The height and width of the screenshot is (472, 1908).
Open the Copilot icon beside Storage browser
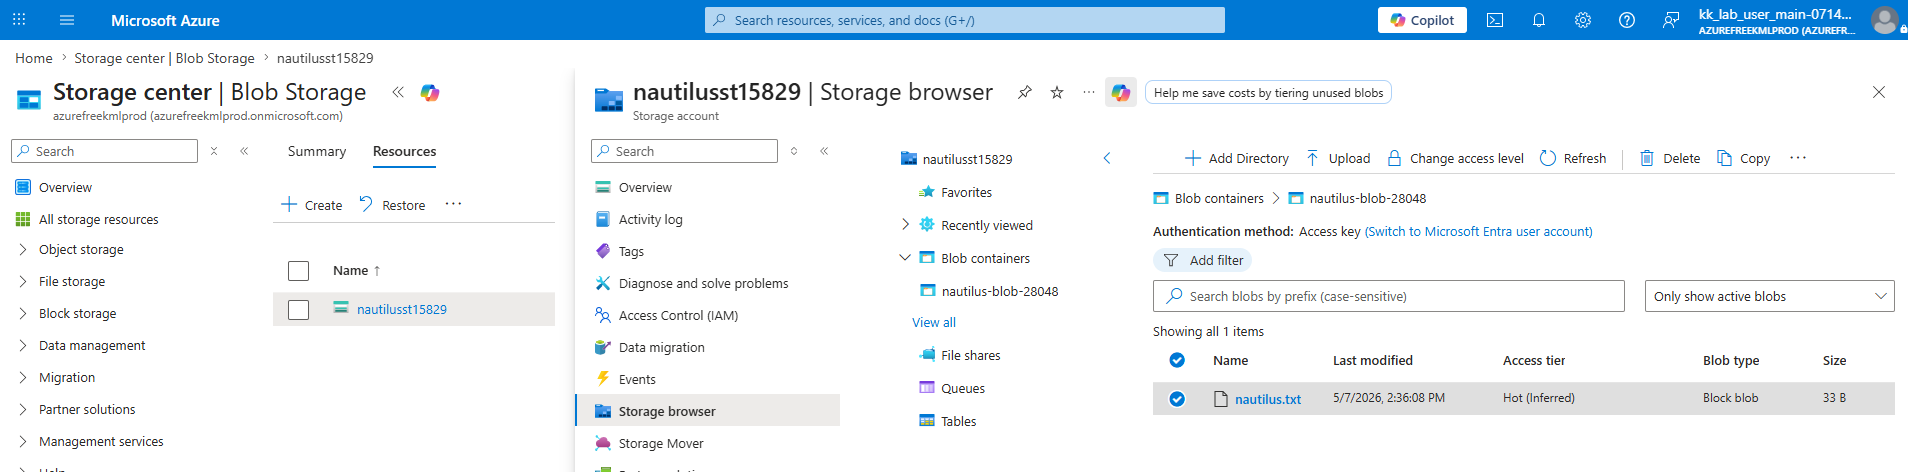point(1121,93)
